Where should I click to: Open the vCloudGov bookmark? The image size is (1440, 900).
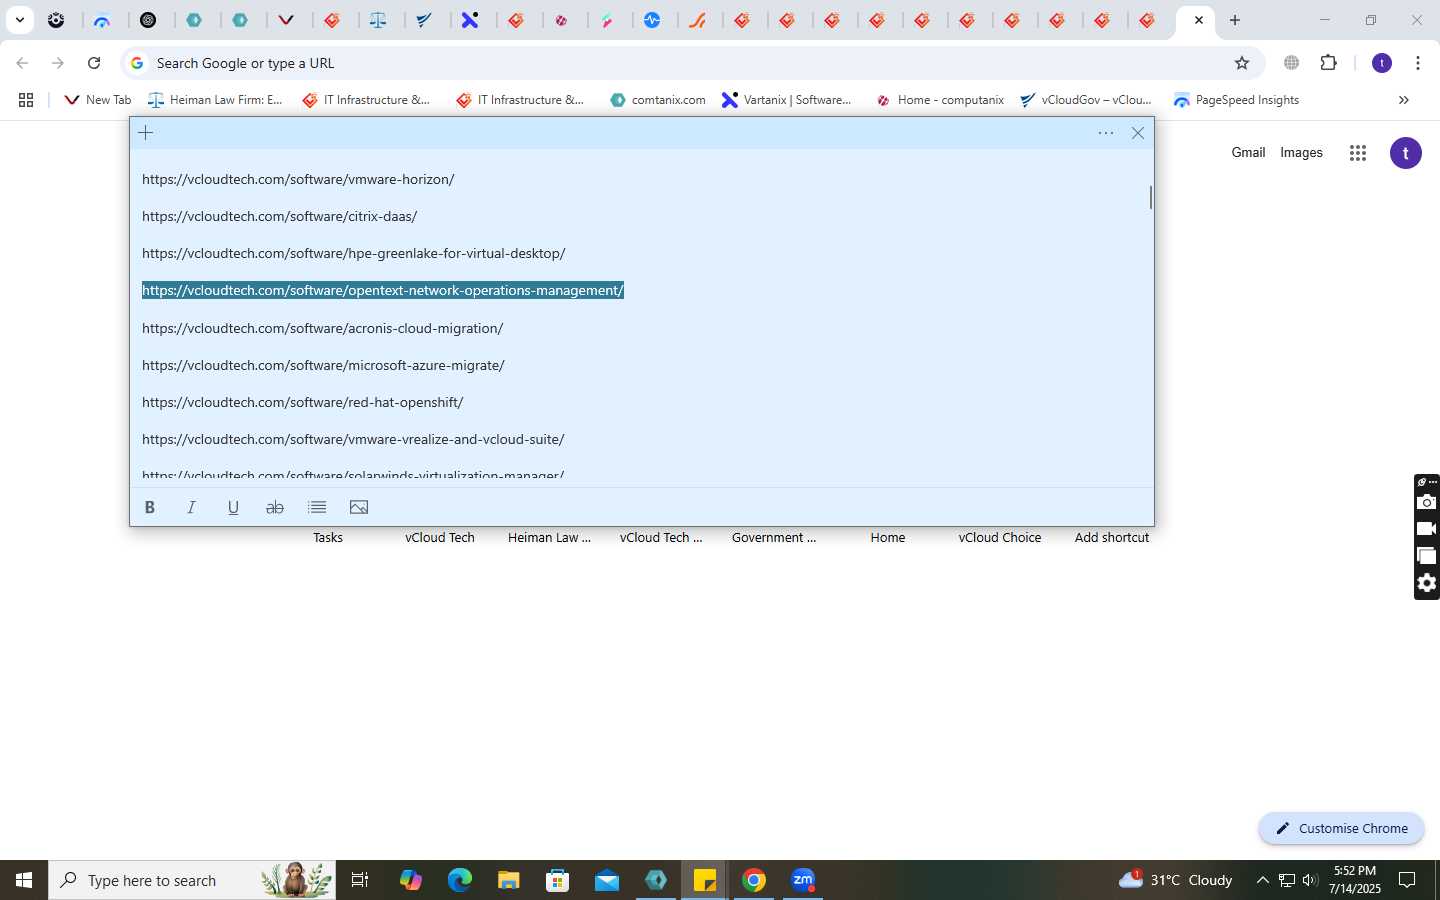pyautogui.click(x=1086, y=100)
